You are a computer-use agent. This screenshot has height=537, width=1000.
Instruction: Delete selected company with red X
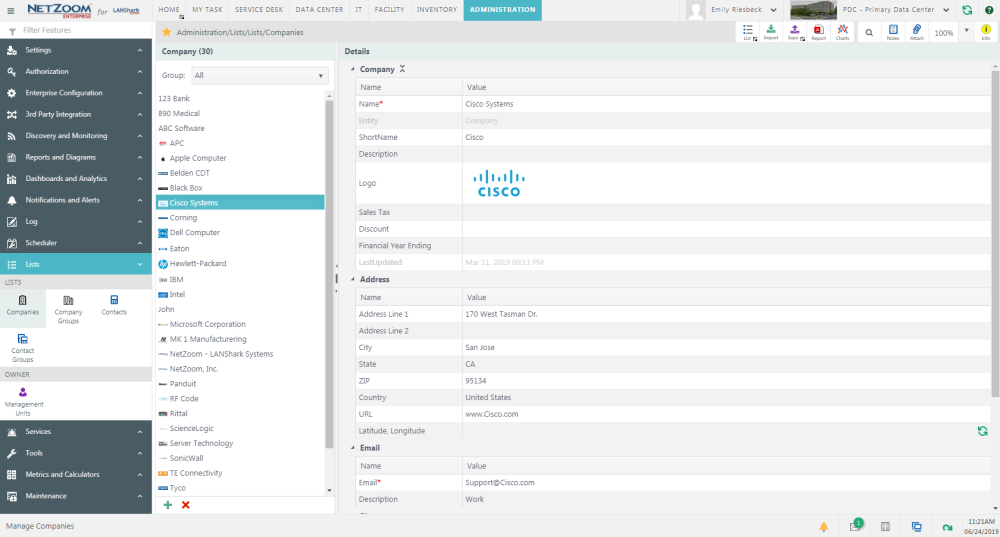(186, 505)
